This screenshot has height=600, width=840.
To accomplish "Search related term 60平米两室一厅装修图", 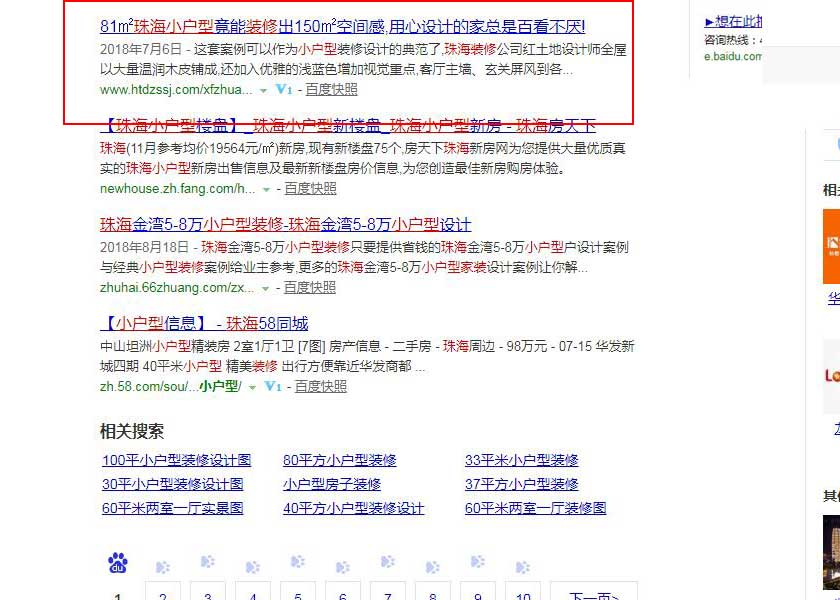I will click(x=536, y=508).
